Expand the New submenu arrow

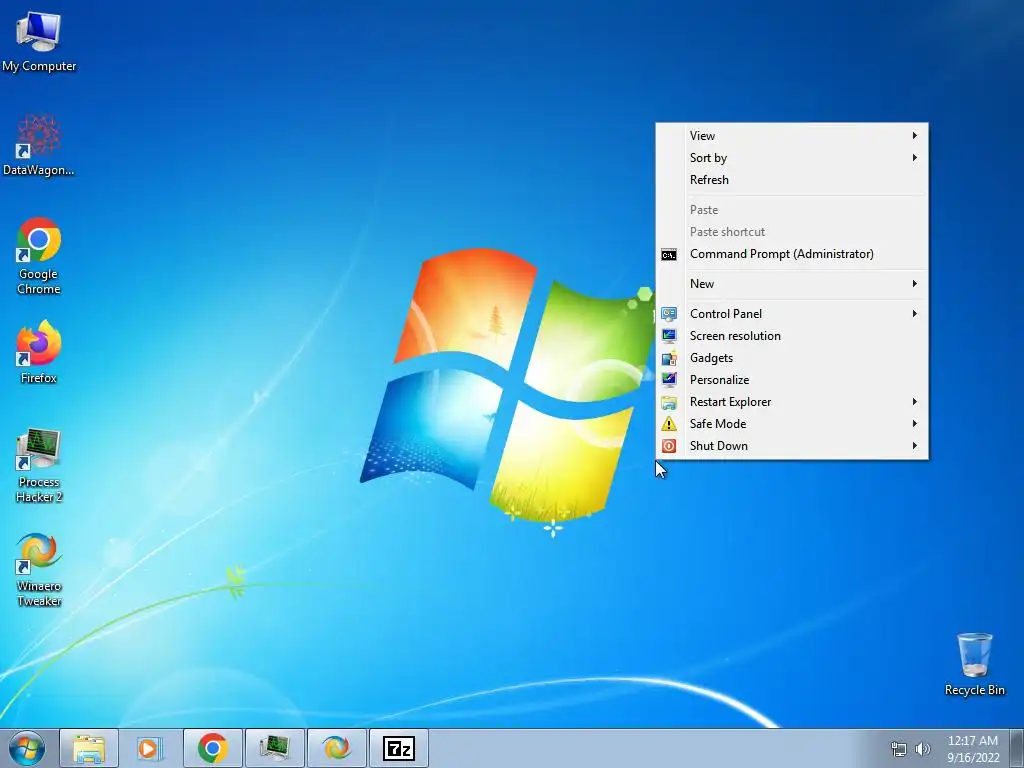(x=914, y=284)
